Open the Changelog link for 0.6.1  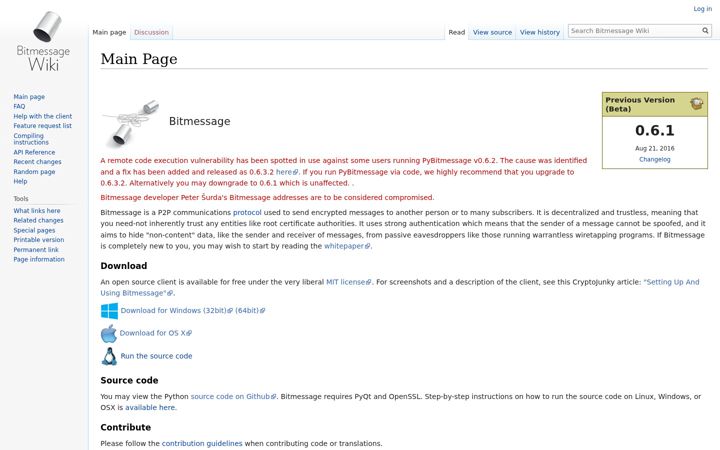655,159
